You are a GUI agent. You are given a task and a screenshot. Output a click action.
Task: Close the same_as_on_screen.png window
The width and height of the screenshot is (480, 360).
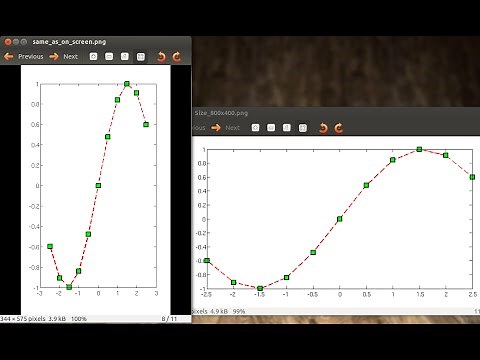pos(8,42)
